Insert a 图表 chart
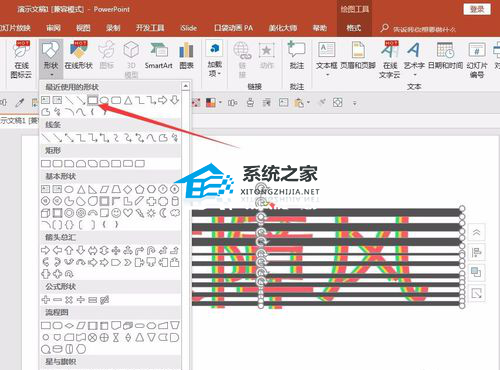500x370 pixels. (x=186, y=55)
